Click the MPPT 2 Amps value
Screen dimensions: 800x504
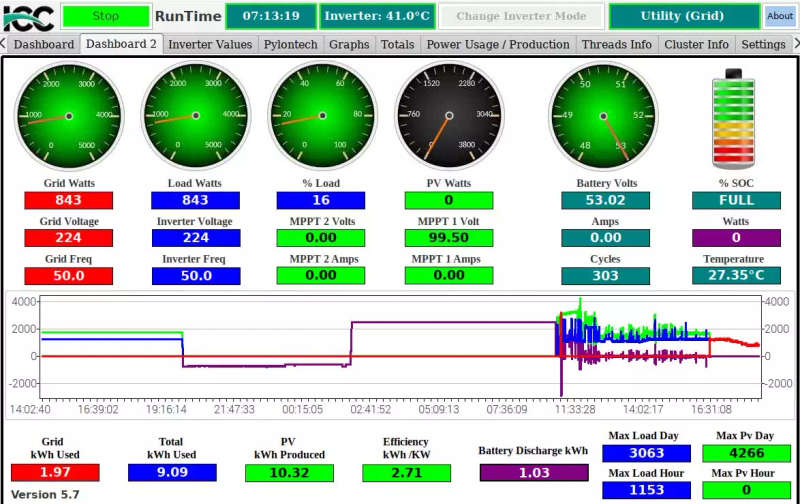[x=321, y=275]
